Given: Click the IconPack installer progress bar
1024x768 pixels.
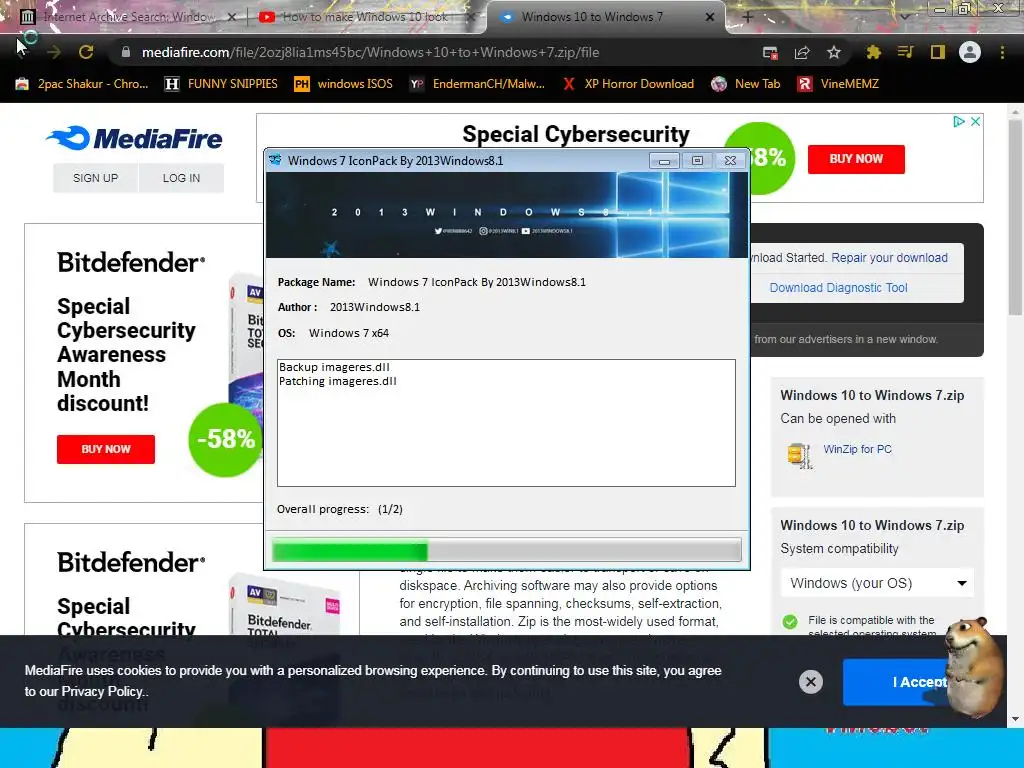Looking at the screenshot, I should 507,550.
